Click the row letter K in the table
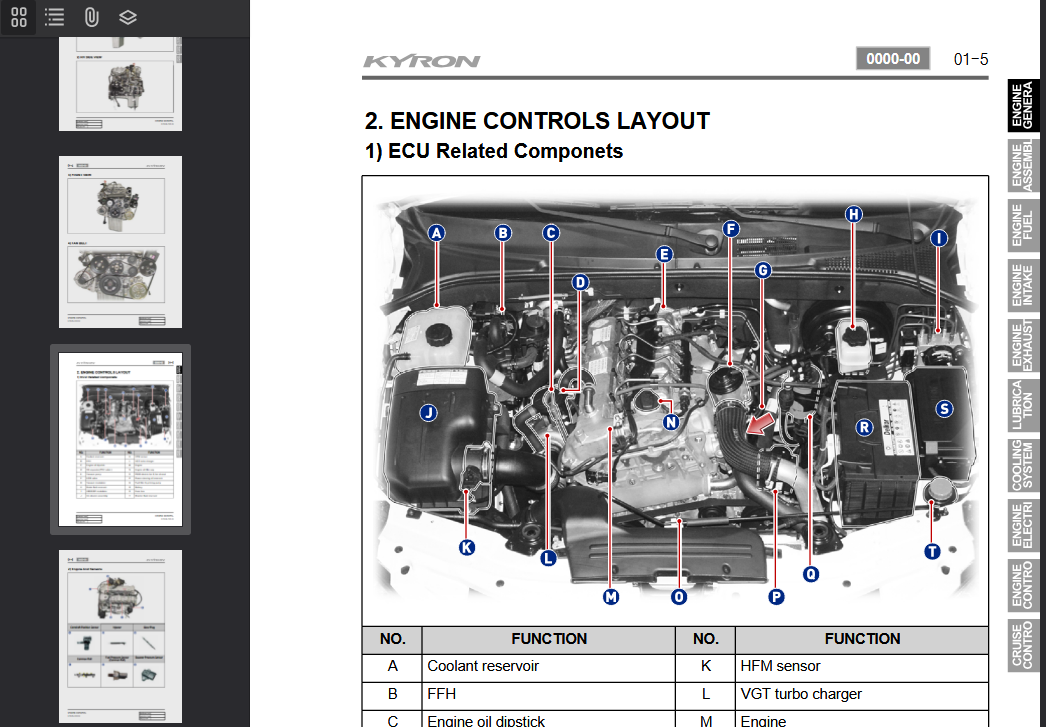The height and width of the screenshot is (727, 1046). coord(705,666)
